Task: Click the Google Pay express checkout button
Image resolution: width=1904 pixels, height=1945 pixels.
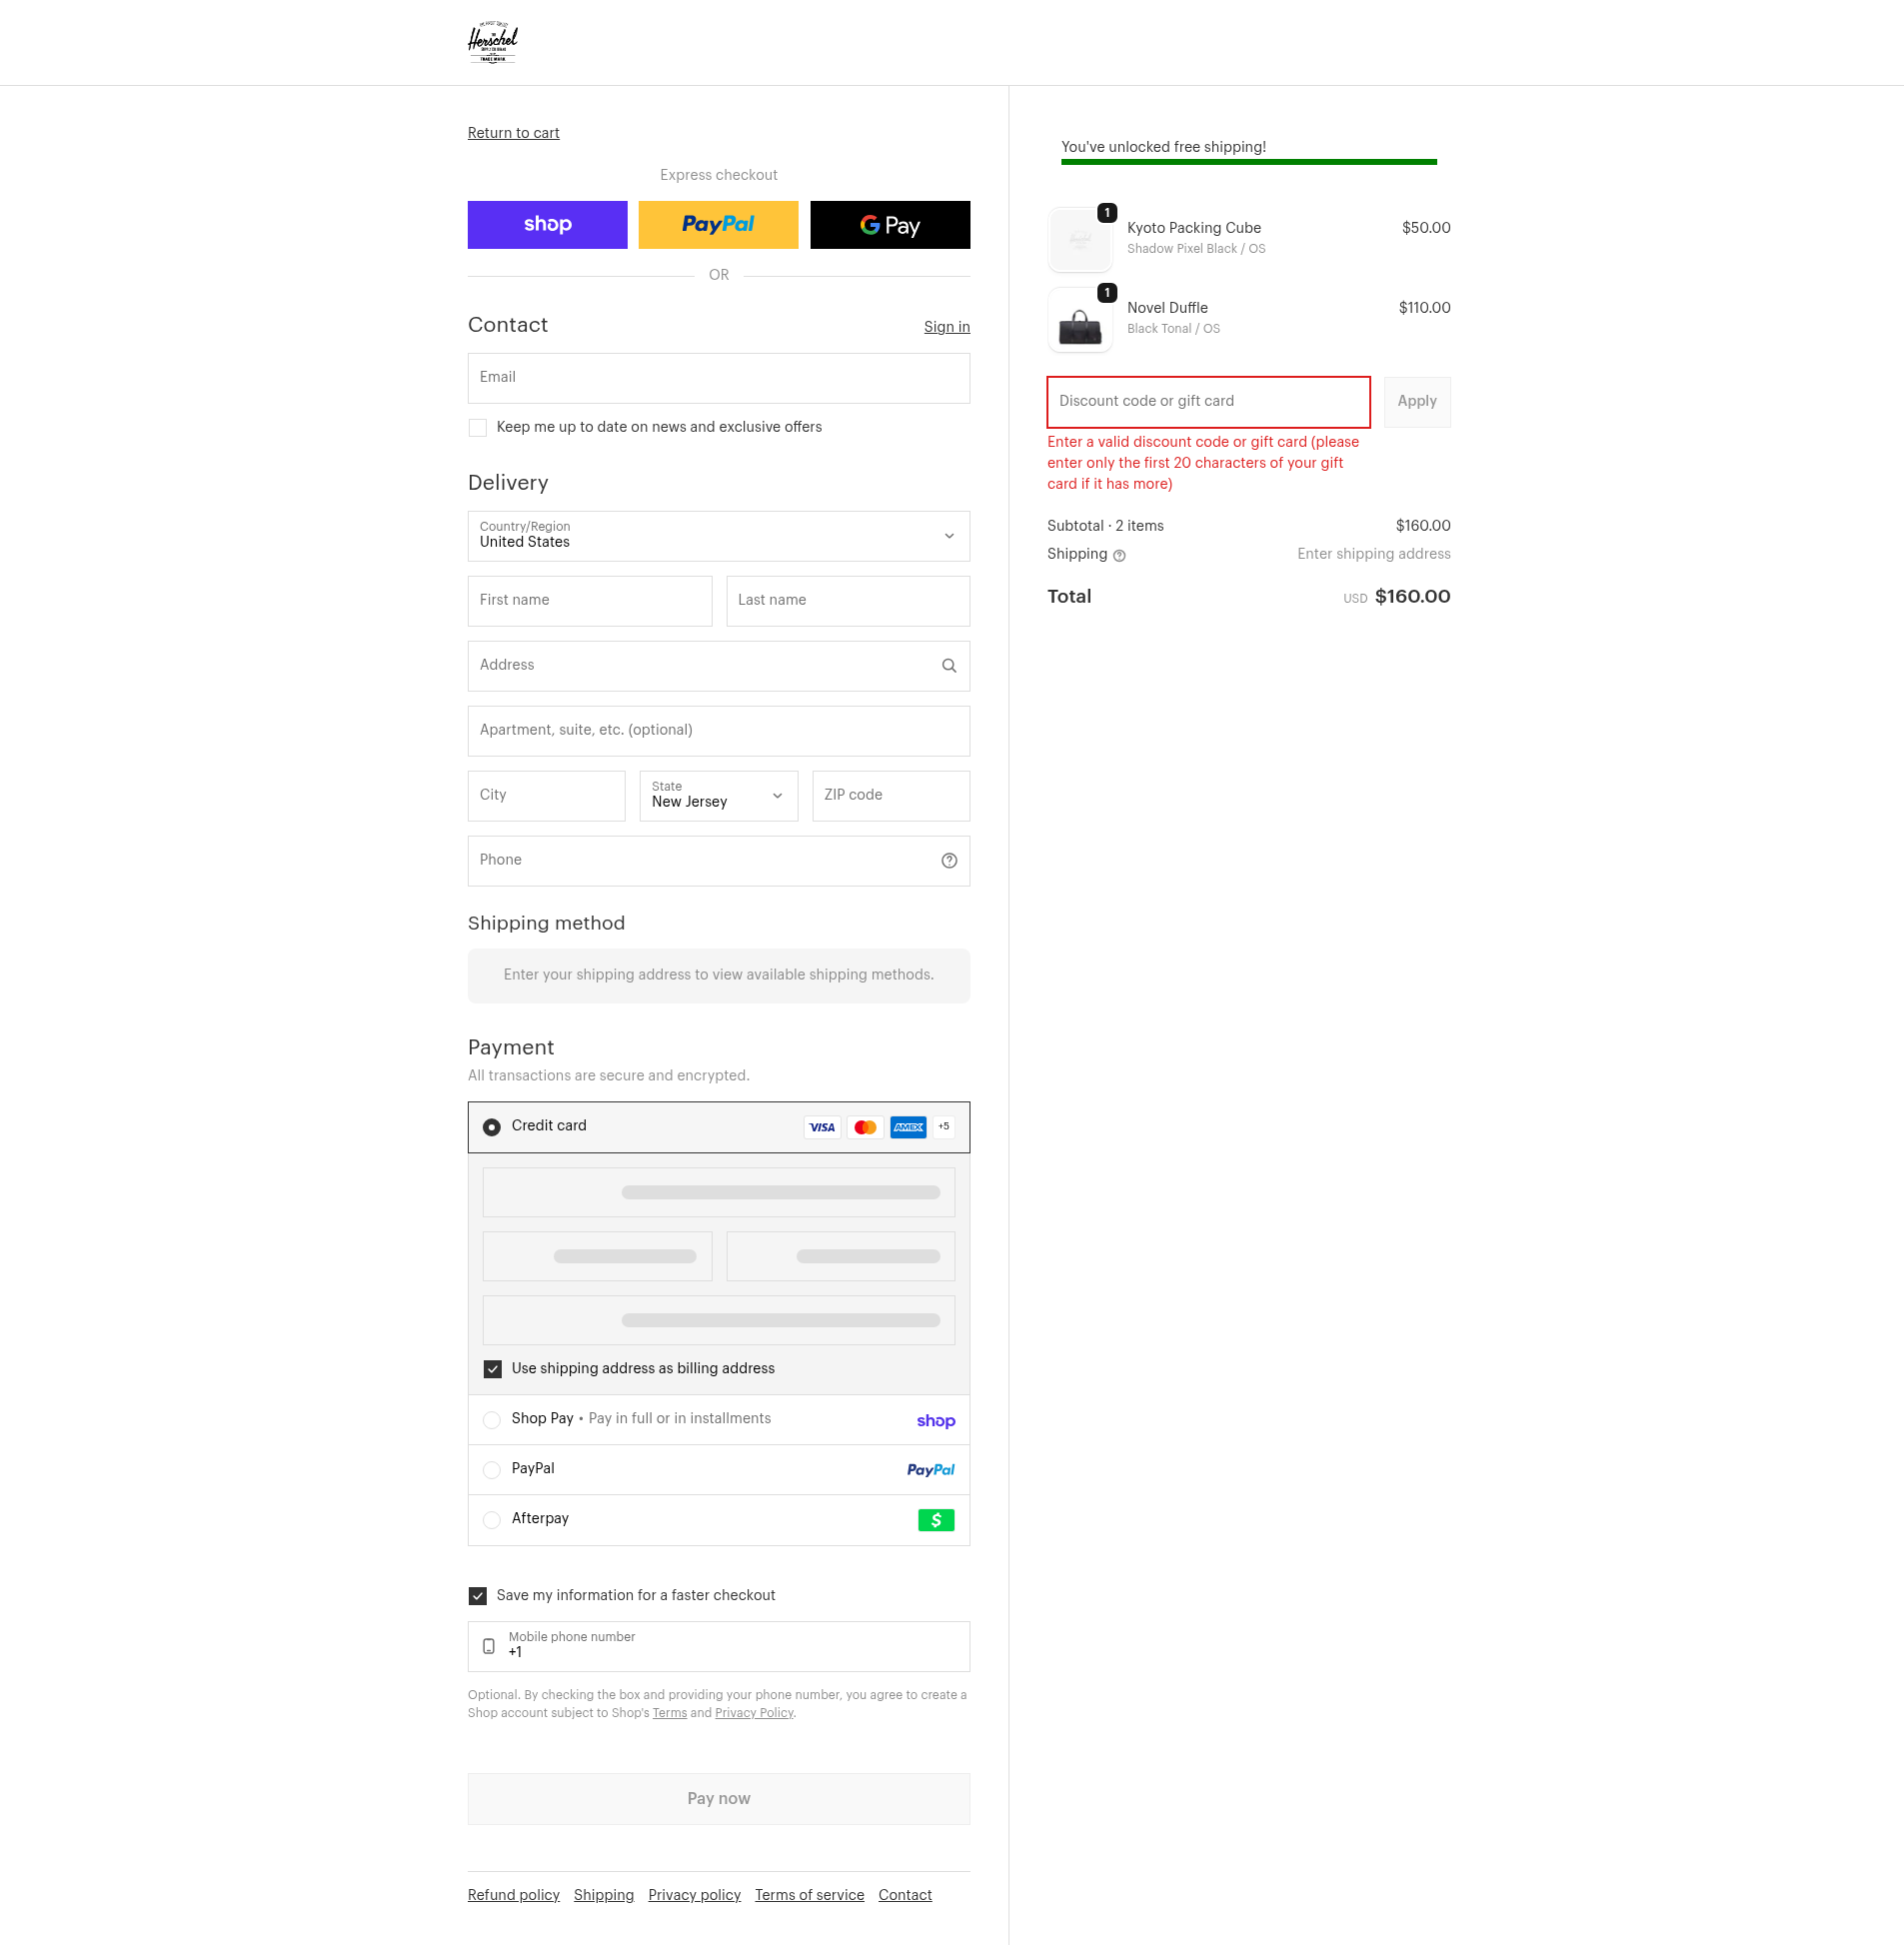Action: click(x=889, y=225)
